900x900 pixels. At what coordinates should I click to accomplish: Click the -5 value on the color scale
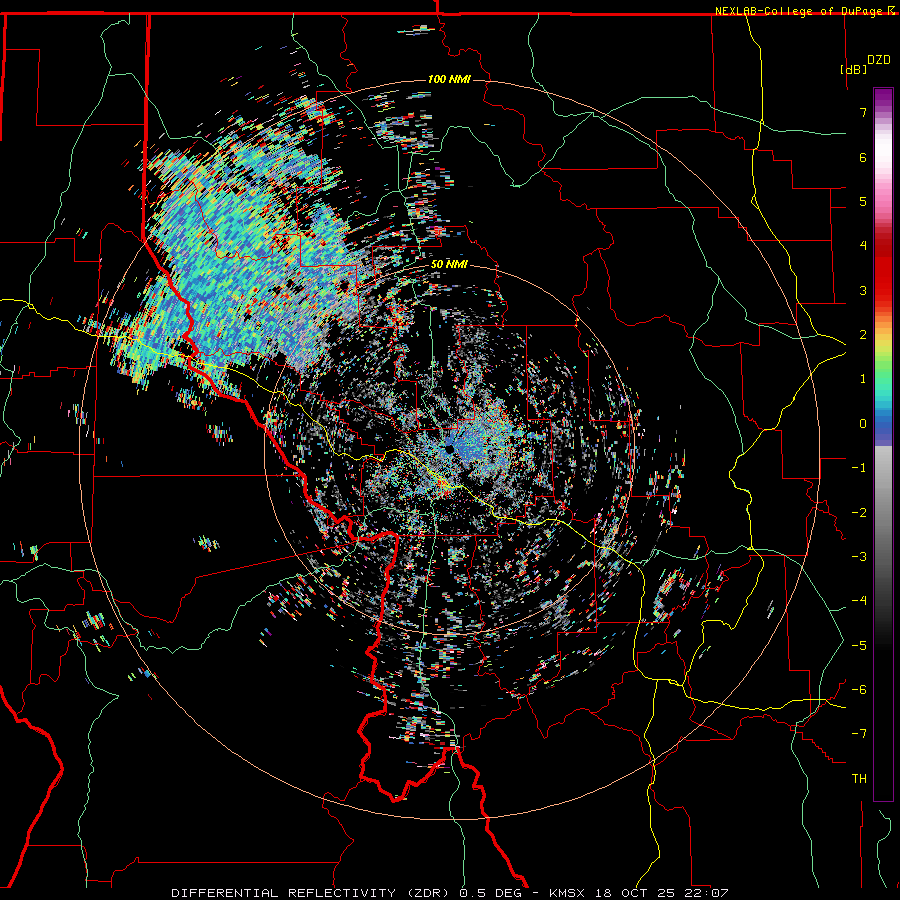(859, 646)
